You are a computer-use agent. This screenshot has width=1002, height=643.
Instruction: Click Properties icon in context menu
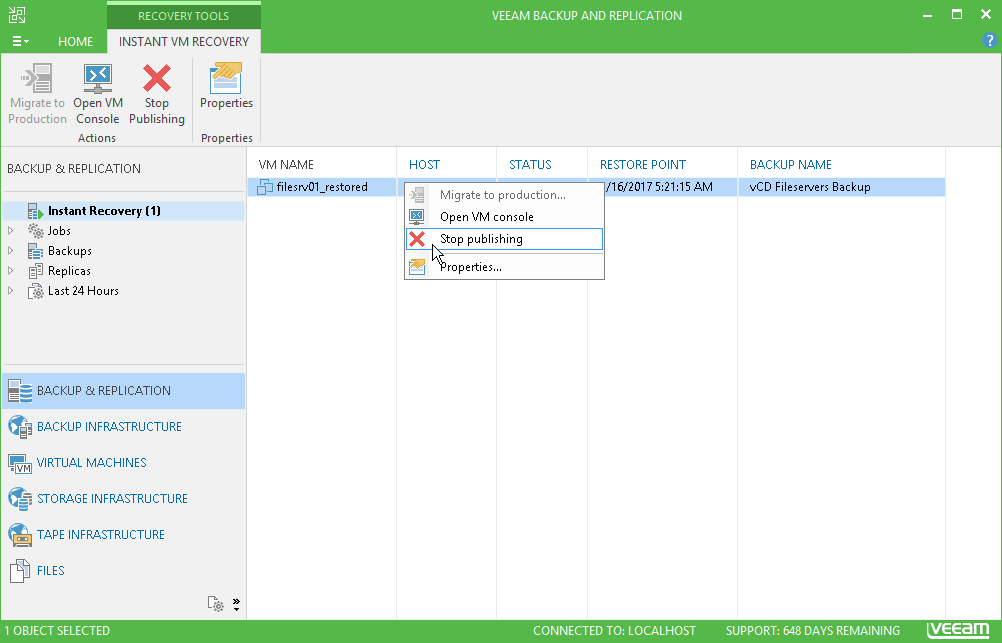pos(417,267)
